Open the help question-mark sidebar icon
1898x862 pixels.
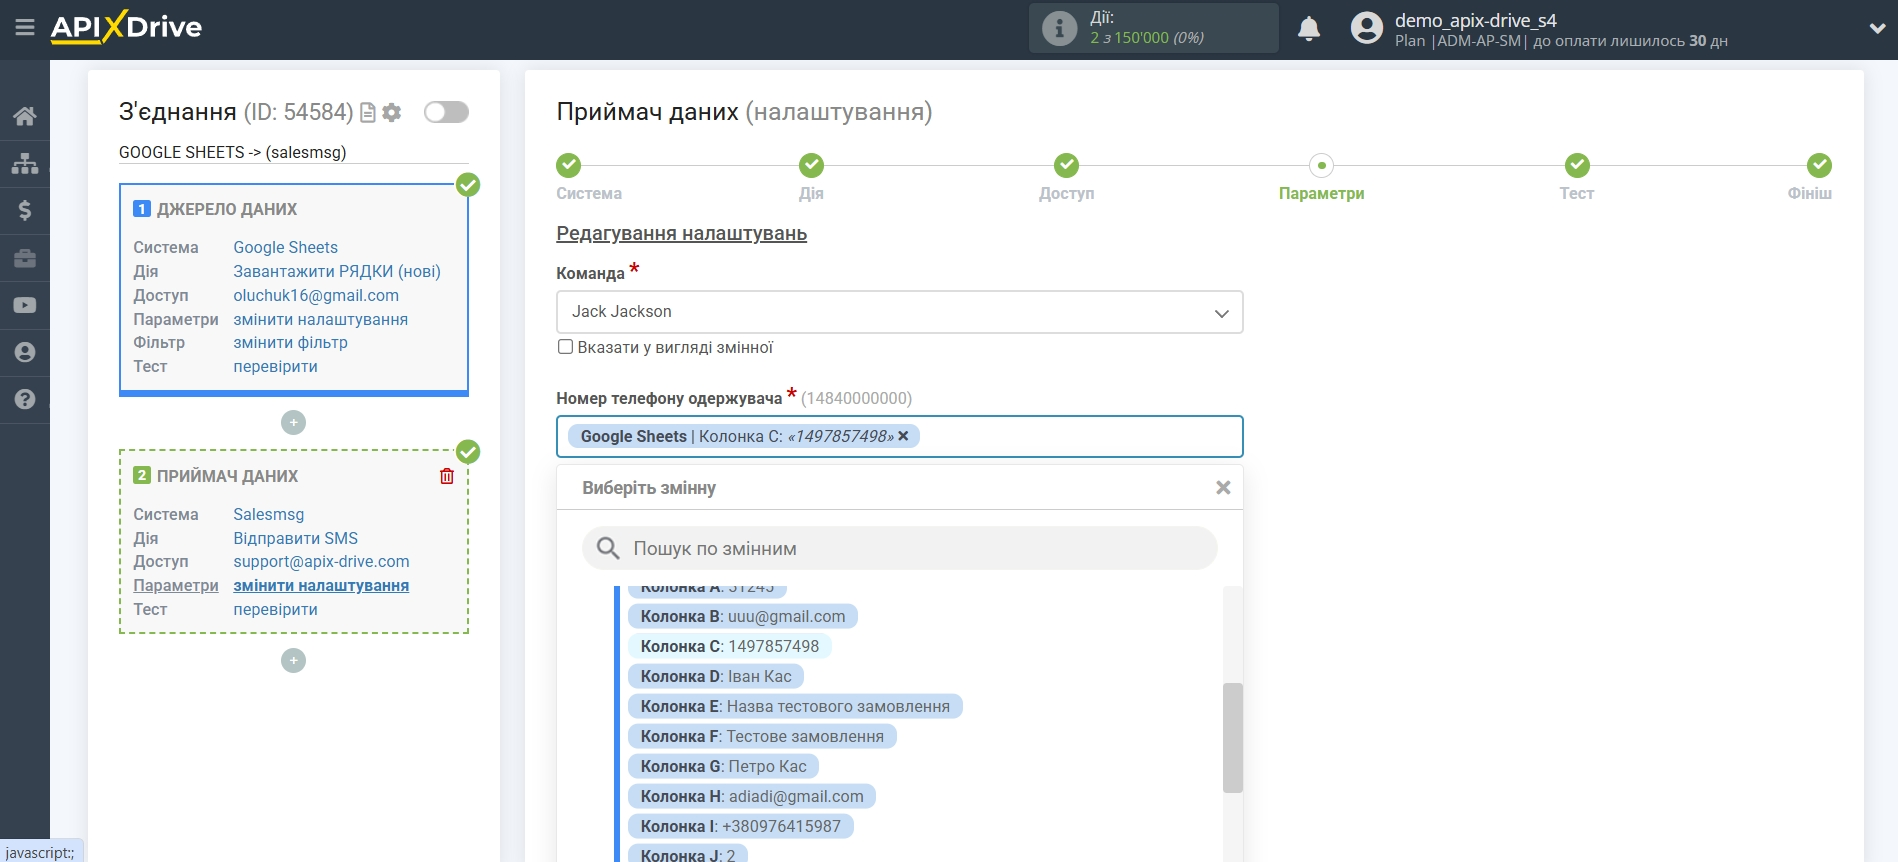(x=25, y=399)
